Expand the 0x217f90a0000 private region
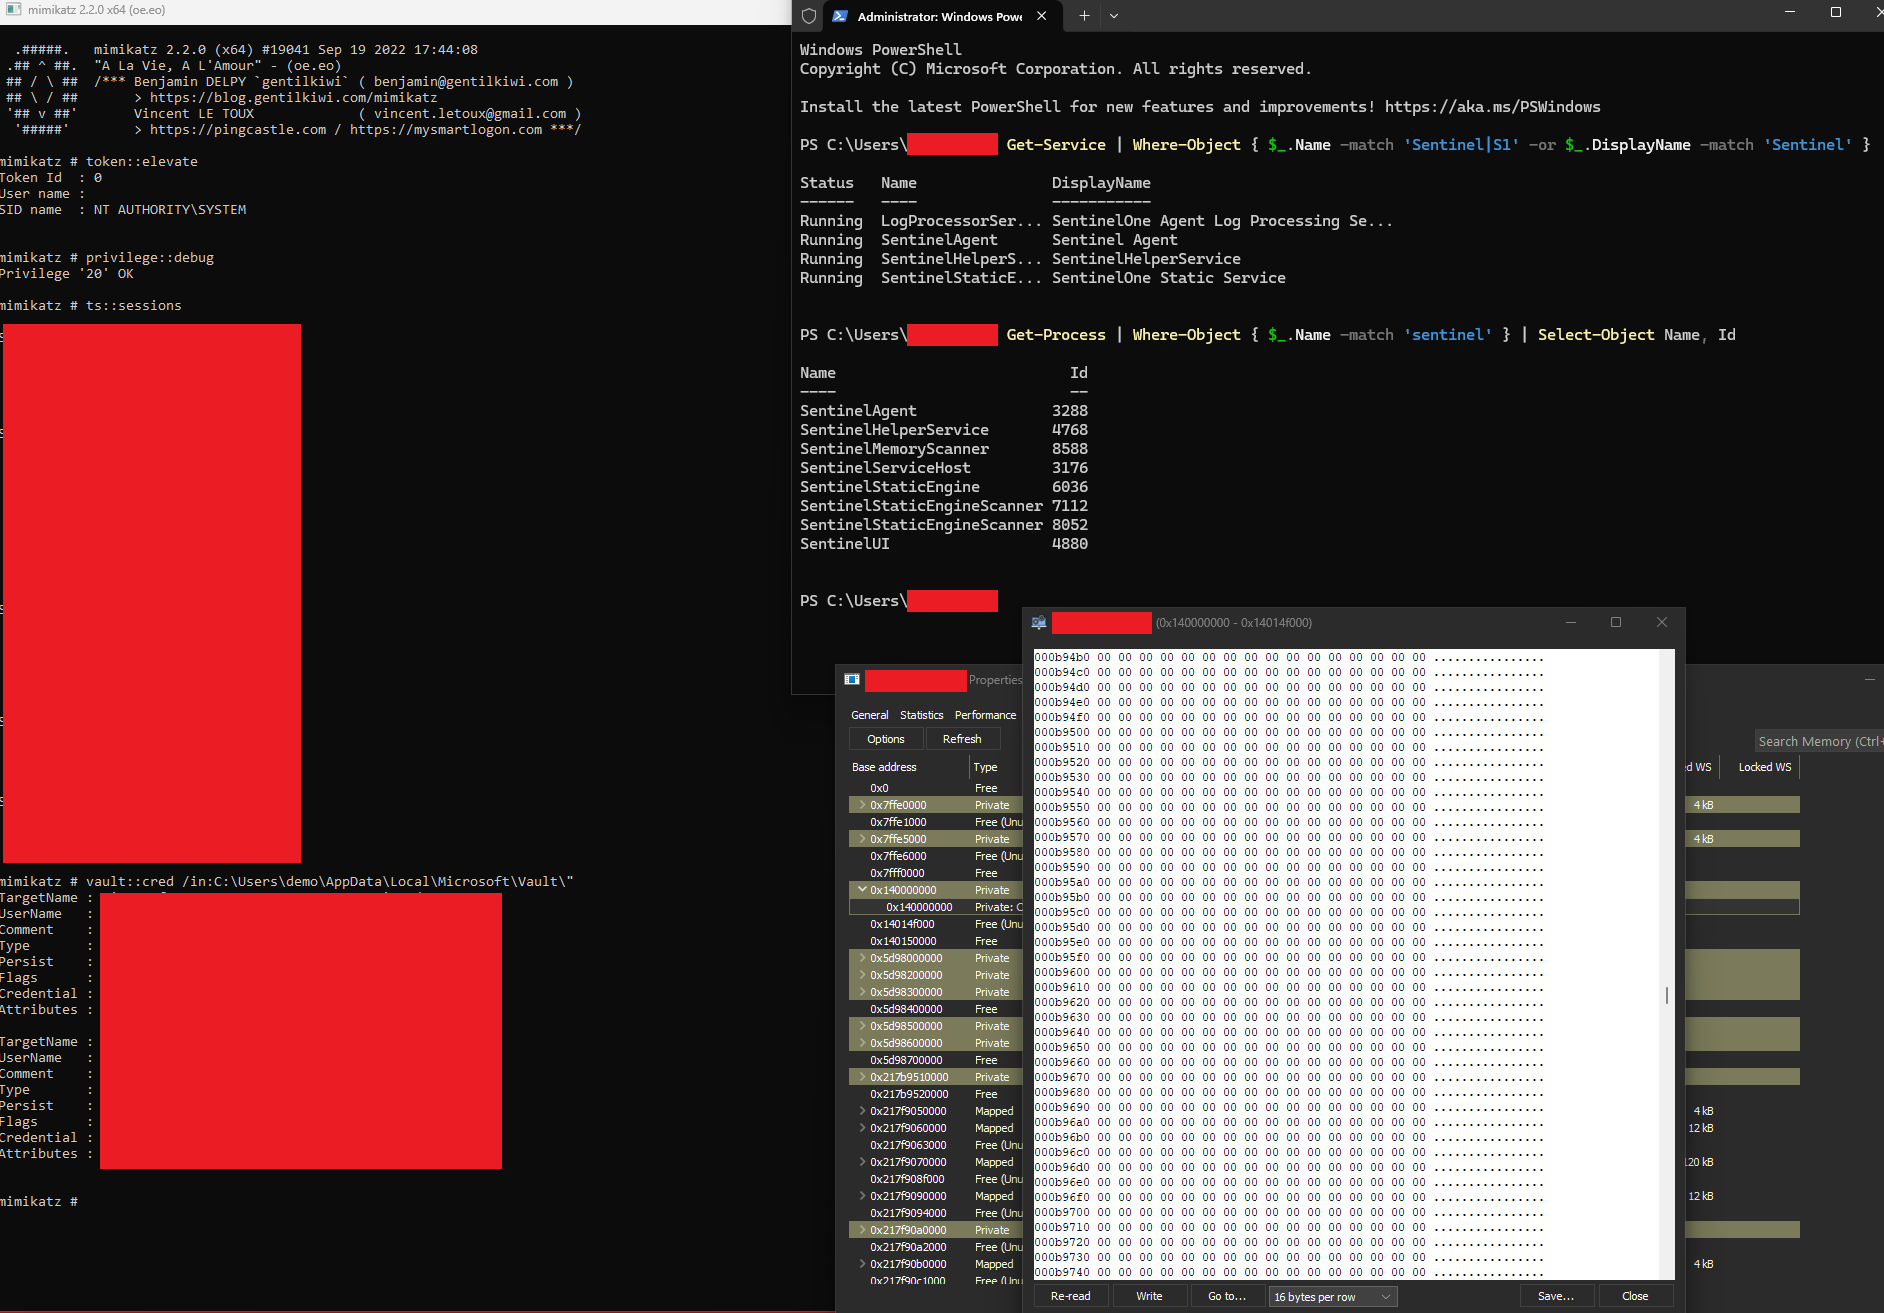The width and height of the screenshot is (1884, 1313). 863,1230
